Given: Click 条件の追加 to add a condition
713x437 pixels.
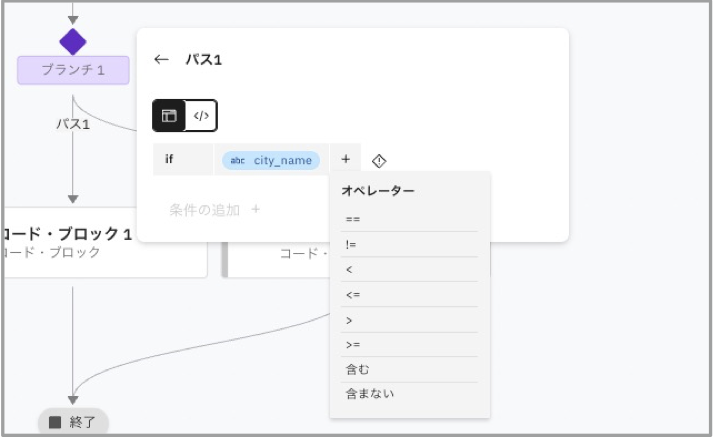Looking at the screenshot, I should [x=214, y=210].
